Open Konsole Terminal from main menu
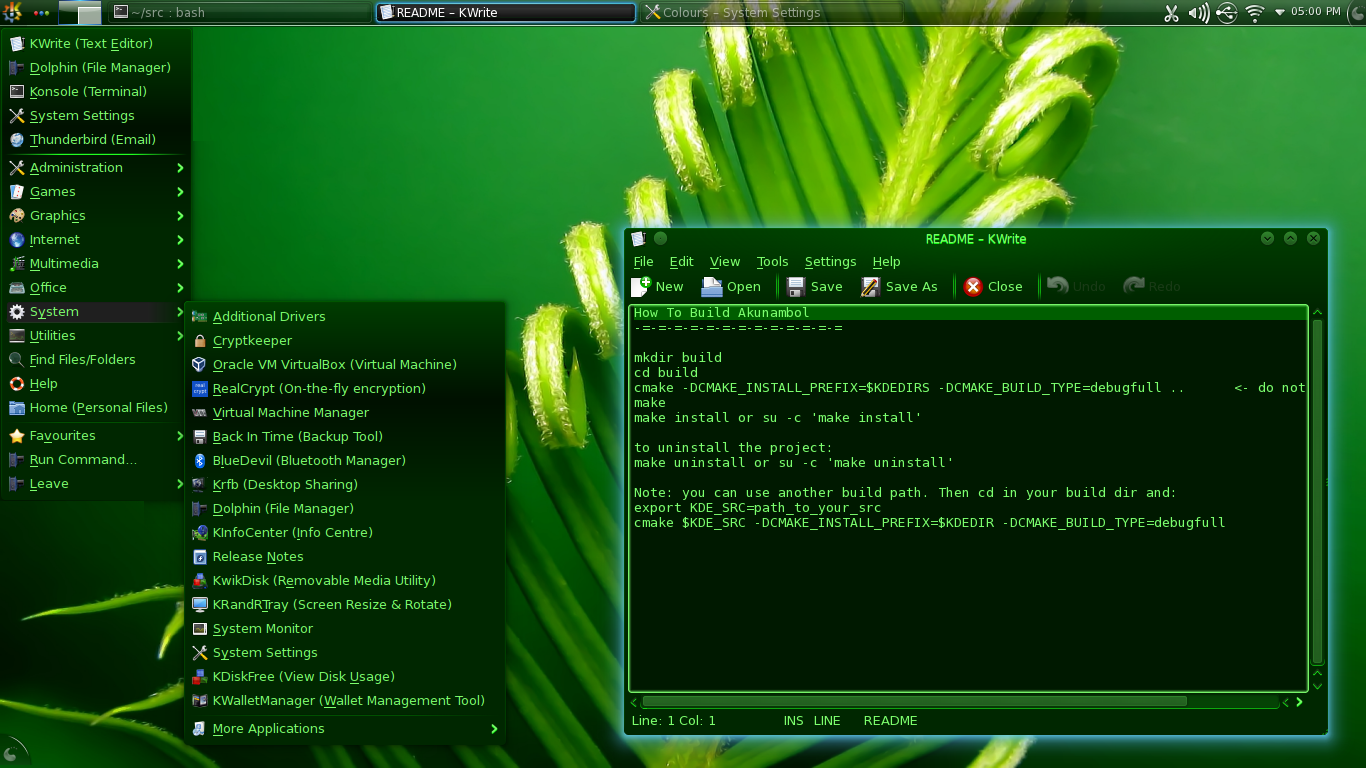Screen dimensions: 1366x768 (x=97, y=91)
